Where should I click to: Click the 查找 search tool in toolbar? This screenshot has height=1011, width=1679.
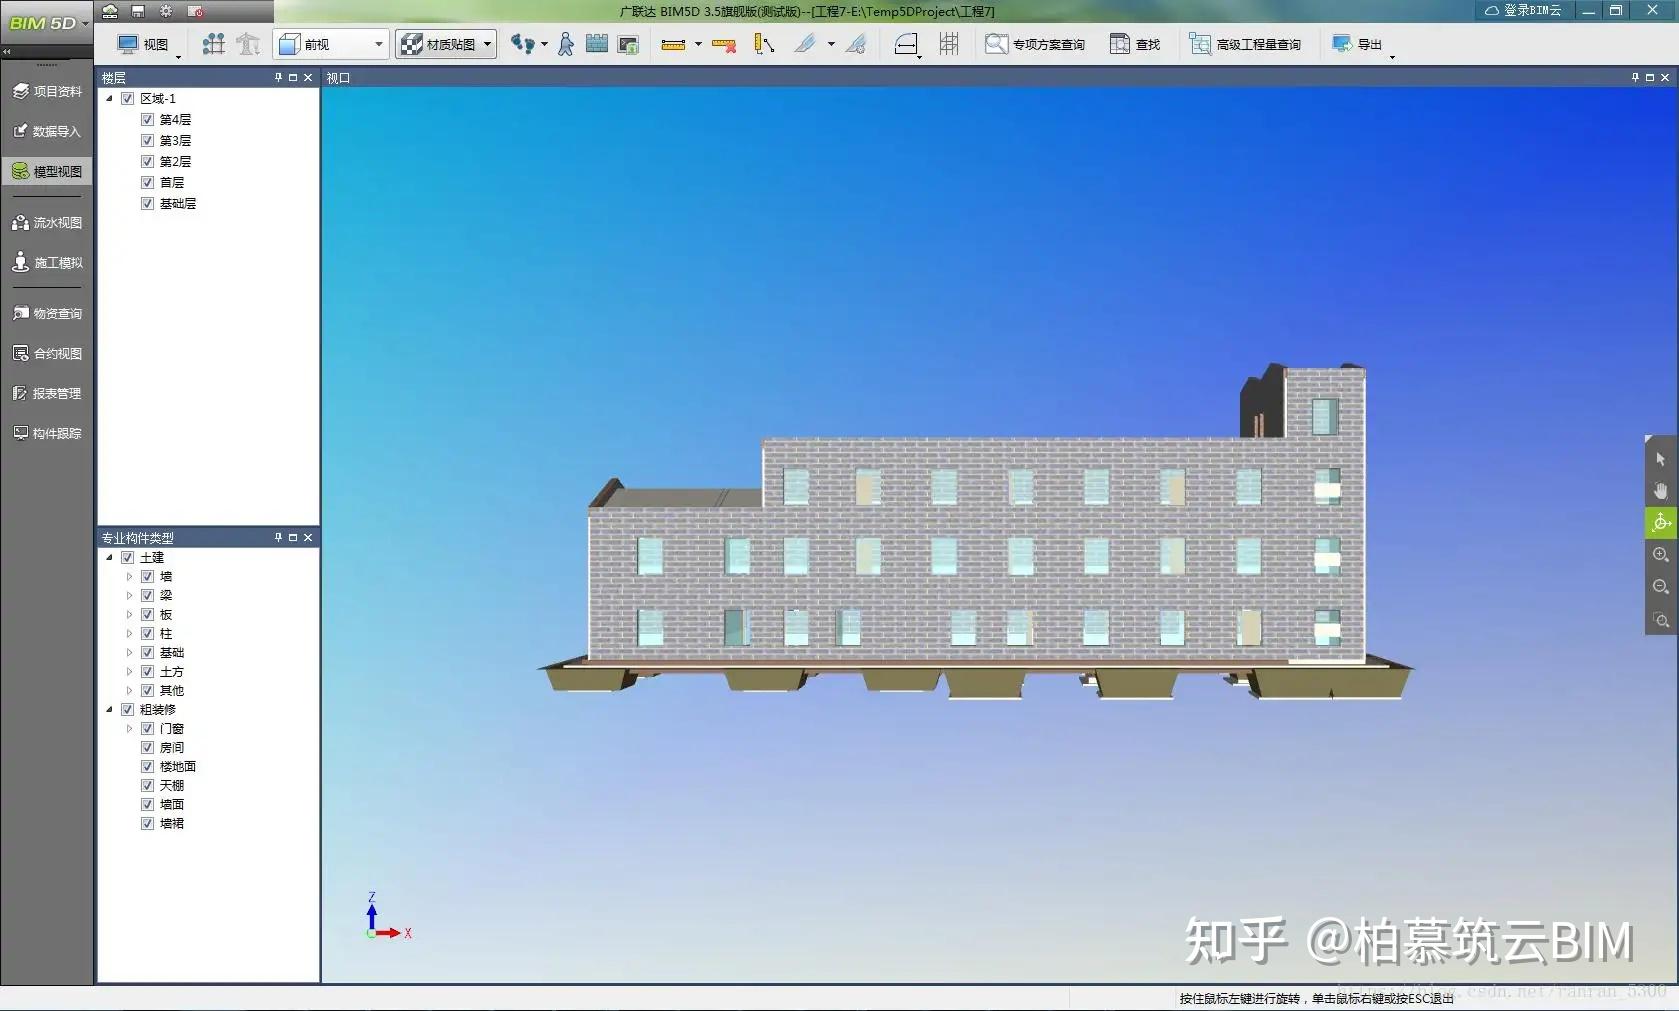[1135, 44]
